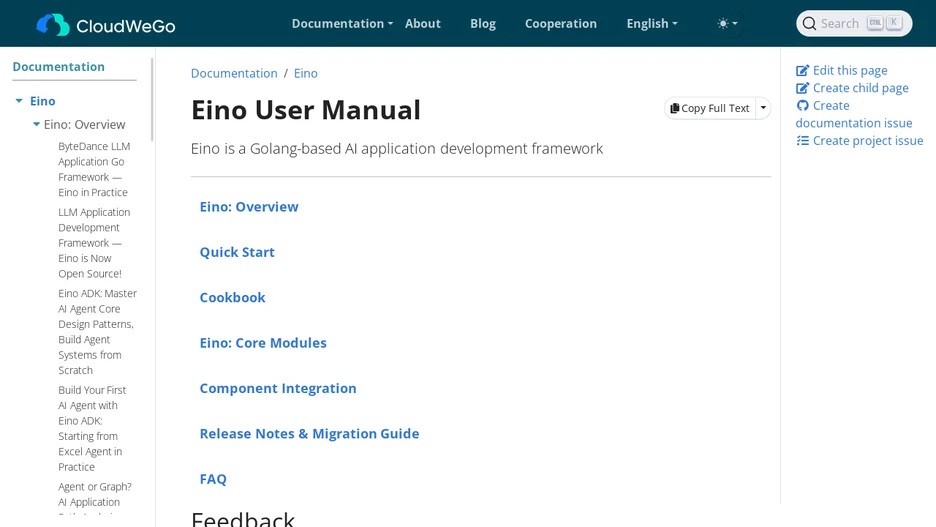Open LLM Application Development Framework sidebar item
936x527 pixels.
[94, 243]
